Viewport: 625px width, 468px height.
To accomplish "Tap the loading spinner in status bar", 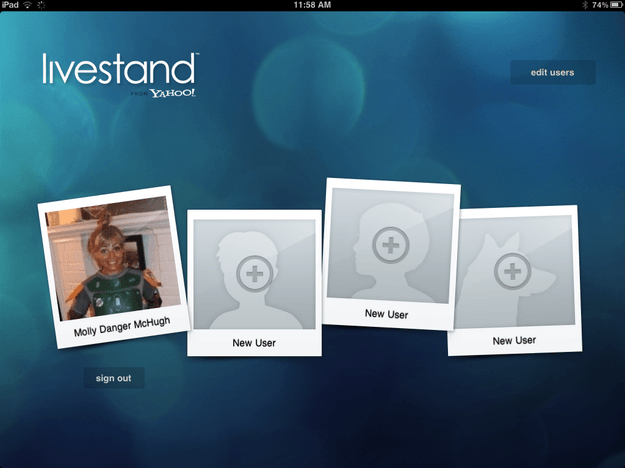I will [x=41, y=5].
